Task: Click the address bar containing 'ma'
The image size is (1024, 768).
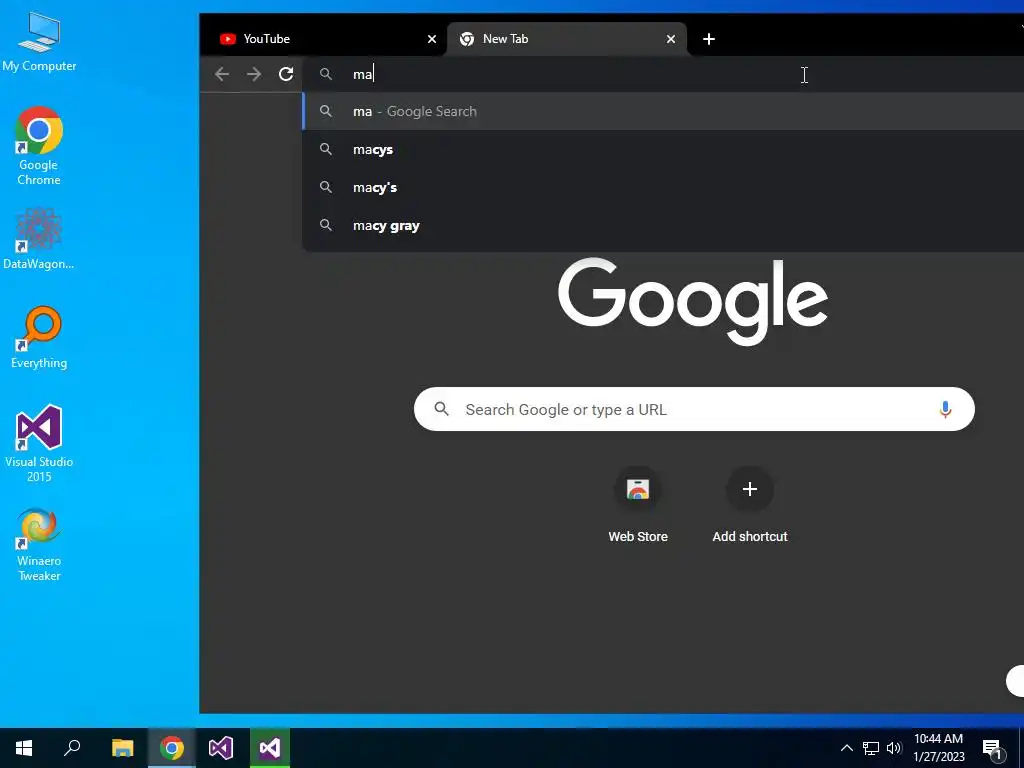Action: point(663,74)
